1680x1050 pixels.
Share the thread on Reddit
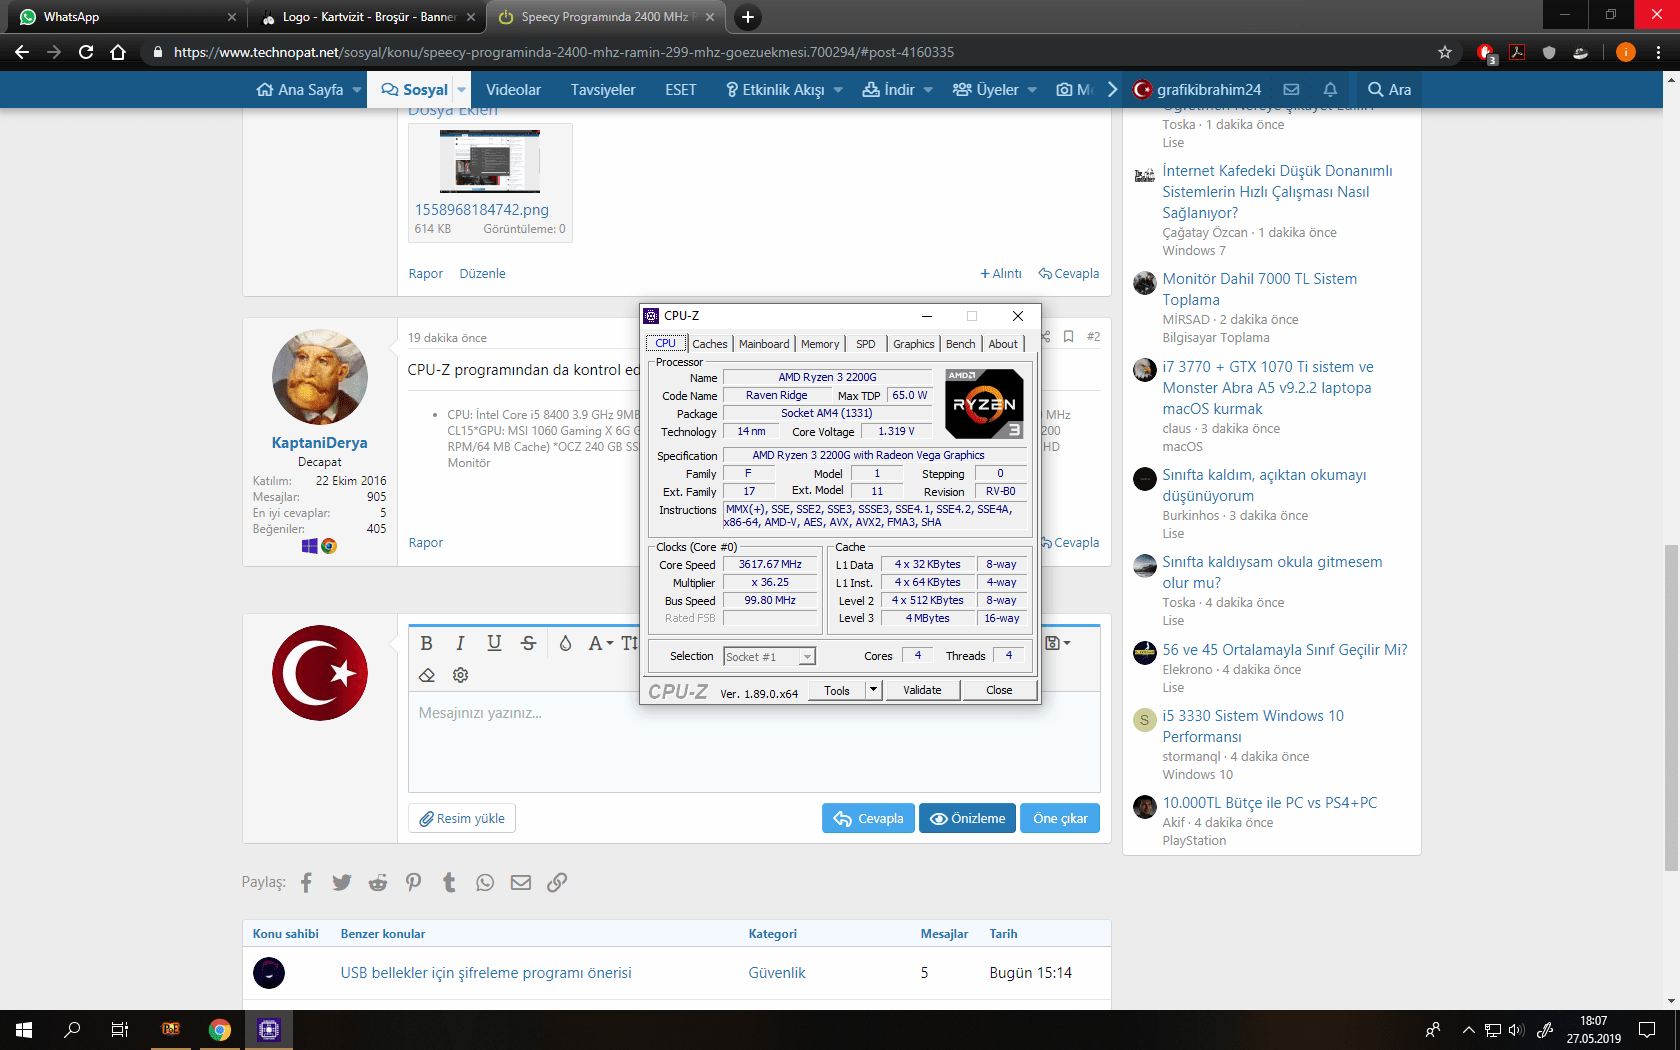point(378,882)
